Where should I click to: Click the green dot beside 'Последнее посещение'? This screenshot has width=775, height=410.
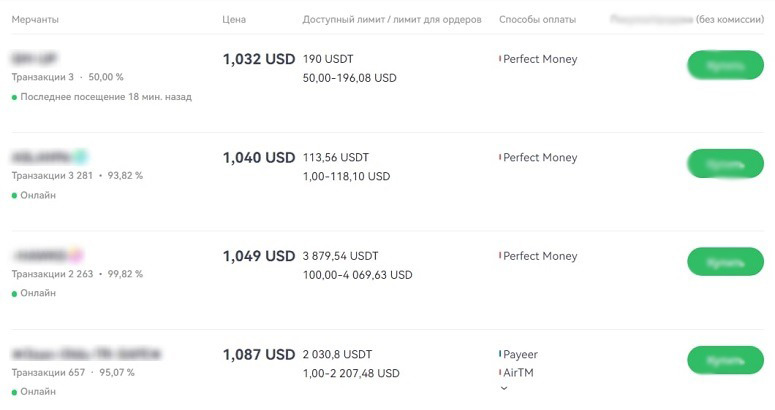tap(15, 98)
